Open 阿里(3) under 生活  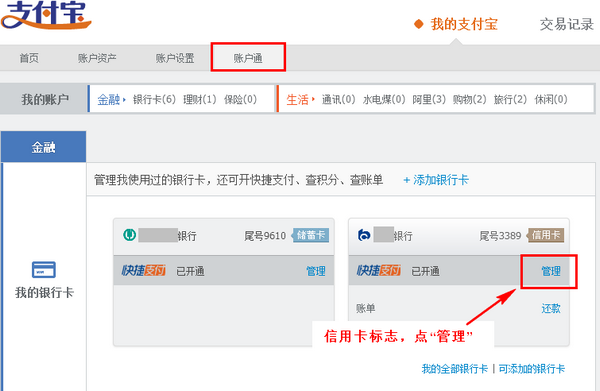[429, 99]
